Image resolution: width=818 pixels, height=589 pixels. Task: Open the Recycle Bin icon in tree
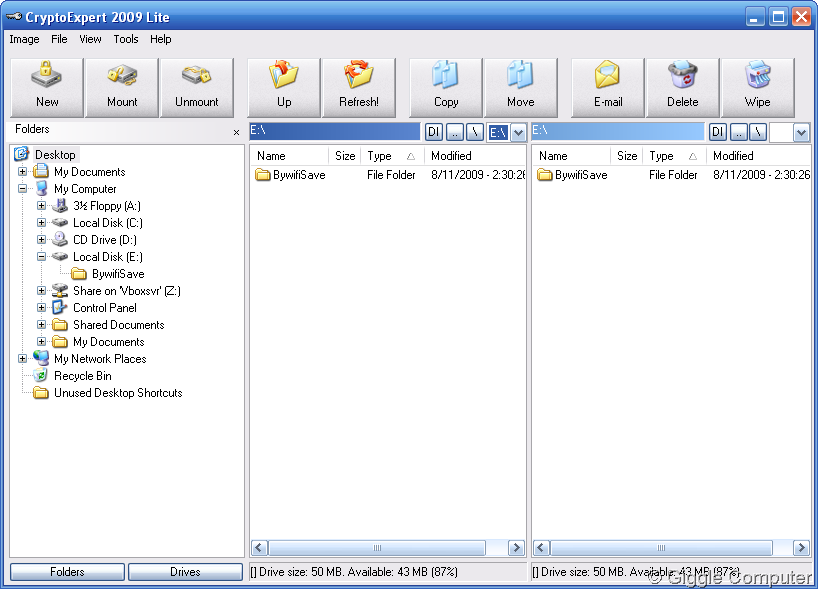click(x=41, y=376)
